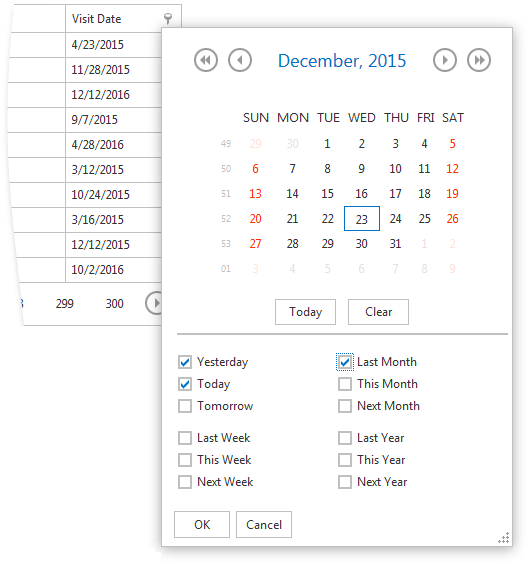Select December 10 in the calendar
The width and height of the screenshot is (532, 564).
(395, 169)
